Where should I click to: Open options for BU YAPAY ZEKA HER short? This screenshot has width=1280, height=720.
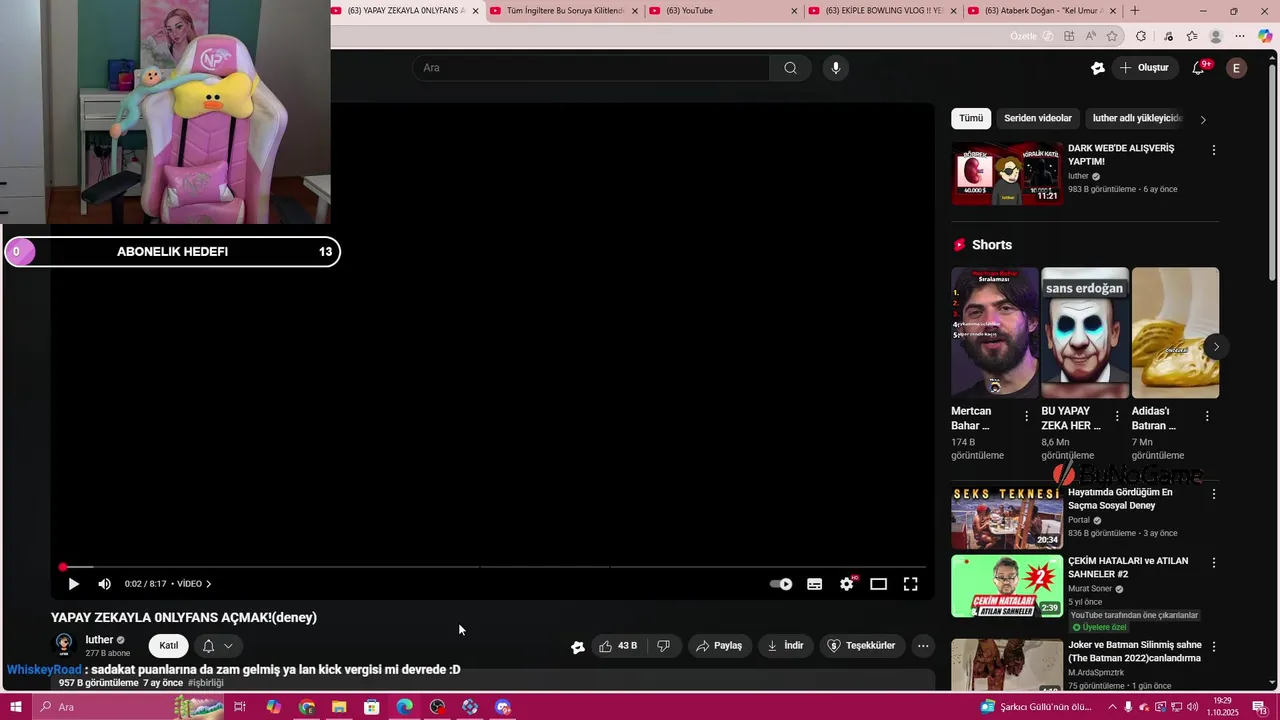[1116, 416]
